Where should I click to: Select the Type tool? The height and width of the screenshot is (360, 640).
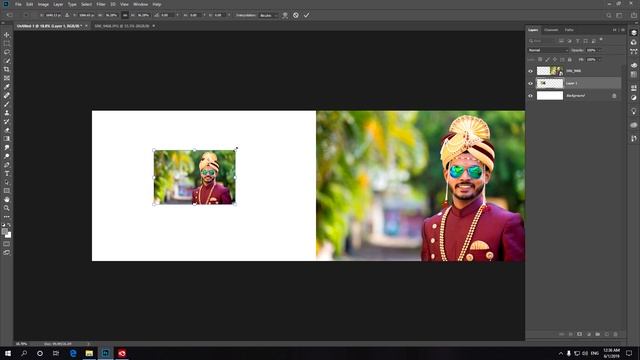point(7,173)
